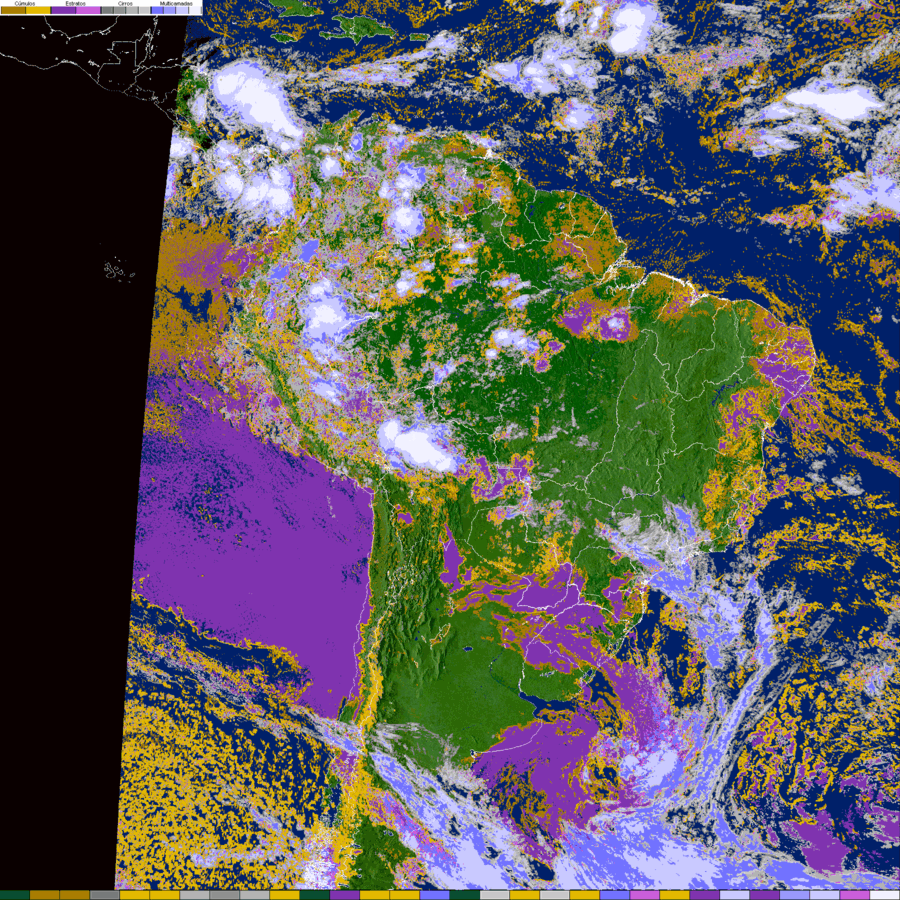Image resolution: width=900 pixels, height=900 pixels.
Task: Pick the second-darkest gray Cirros swatch
Action: 119,10
